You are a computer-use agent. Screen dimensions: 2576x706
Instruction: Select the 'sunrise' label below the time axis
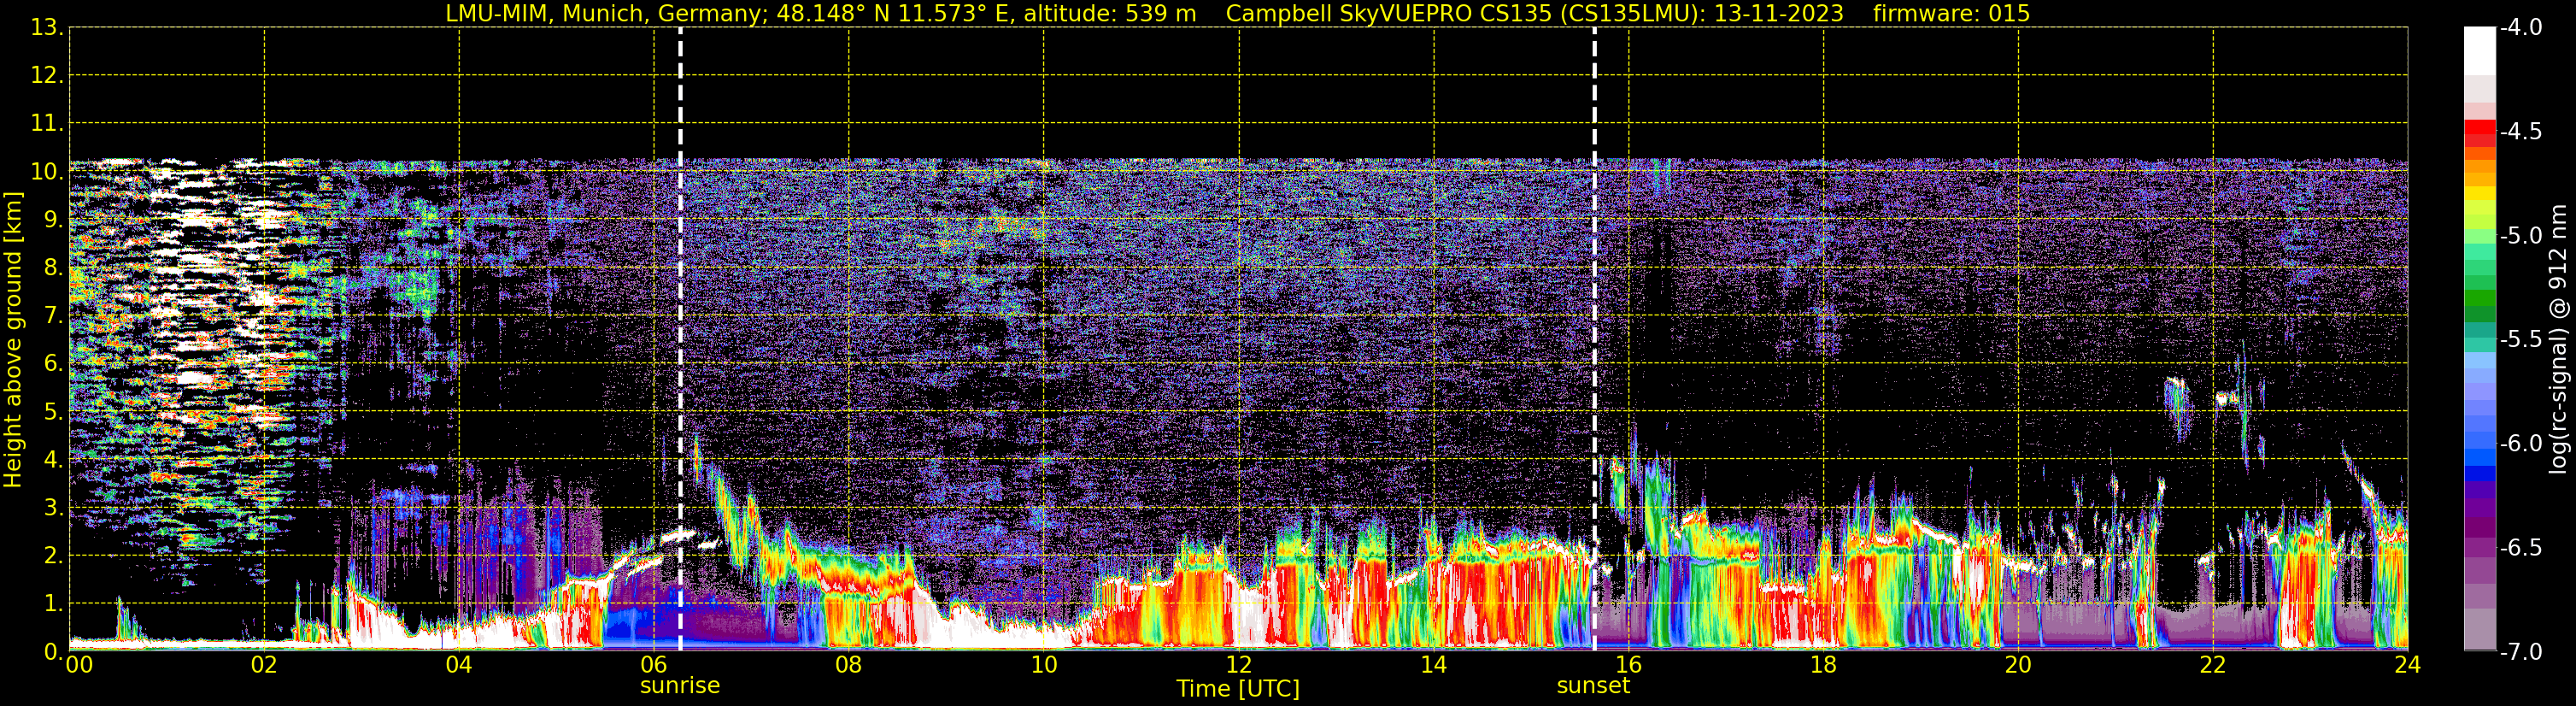point(680,686)
